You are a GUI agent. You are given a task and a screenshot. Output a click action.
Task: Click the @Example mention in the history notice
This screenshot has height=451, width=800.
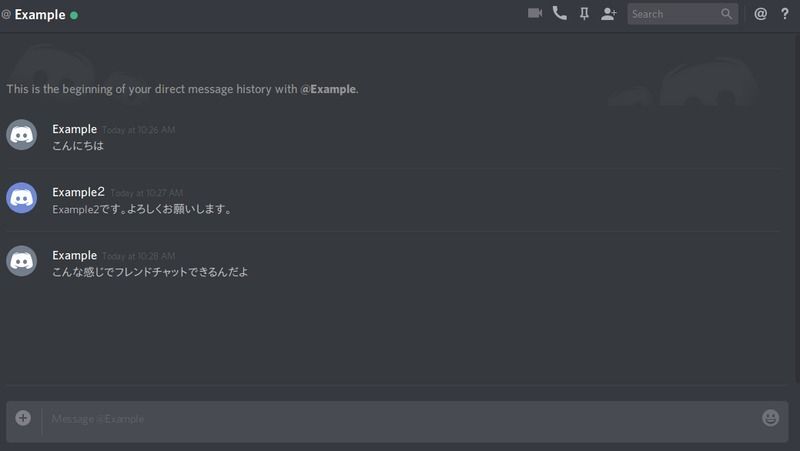[x=328, y=89]
